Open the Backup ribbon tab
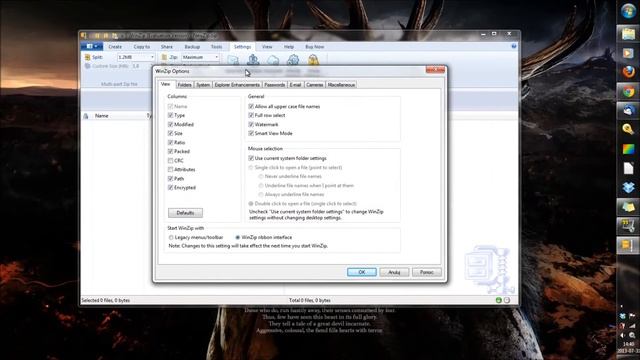 (192, 47)
